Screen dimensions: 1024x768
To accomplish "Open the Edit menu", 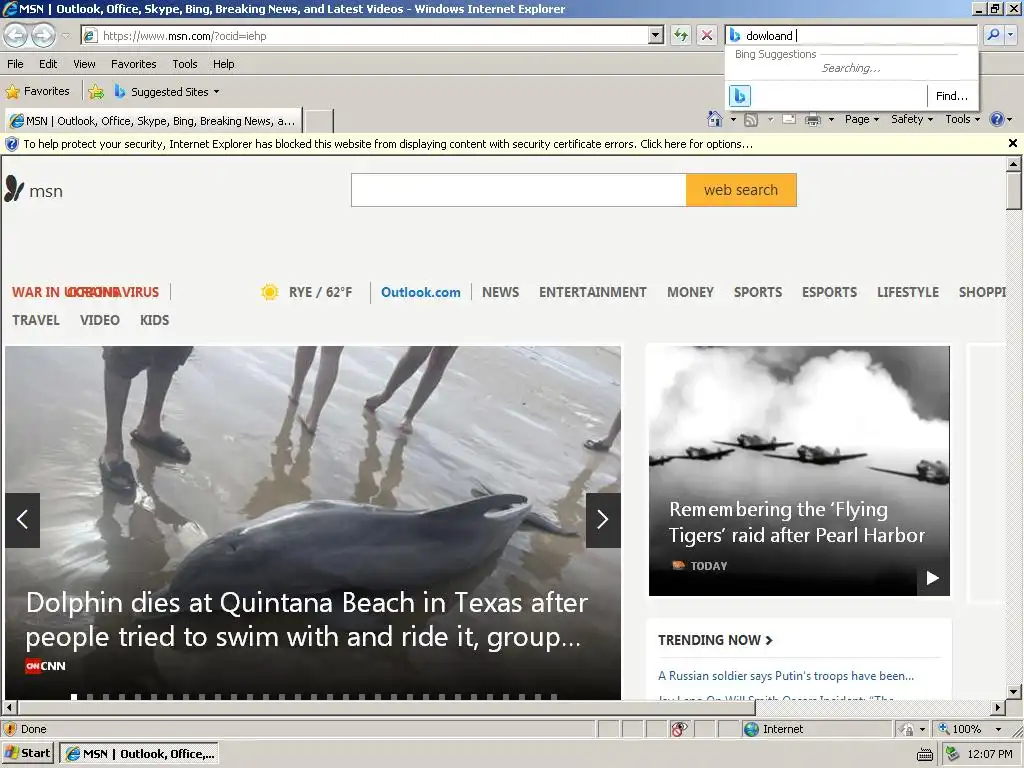I will click(48, 64).
